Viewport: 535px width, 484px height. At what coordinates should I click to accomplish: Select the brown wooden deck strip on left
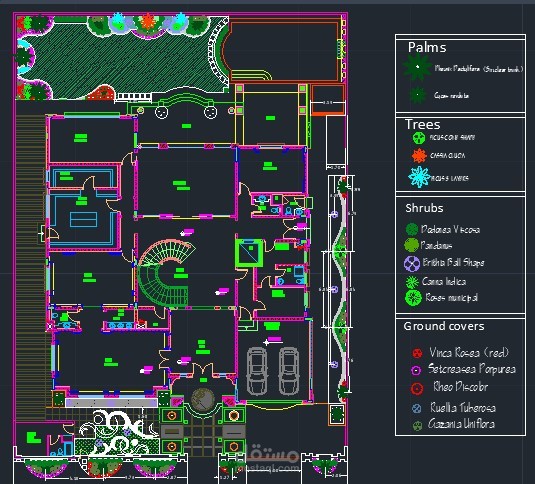(x=31, y=266)
